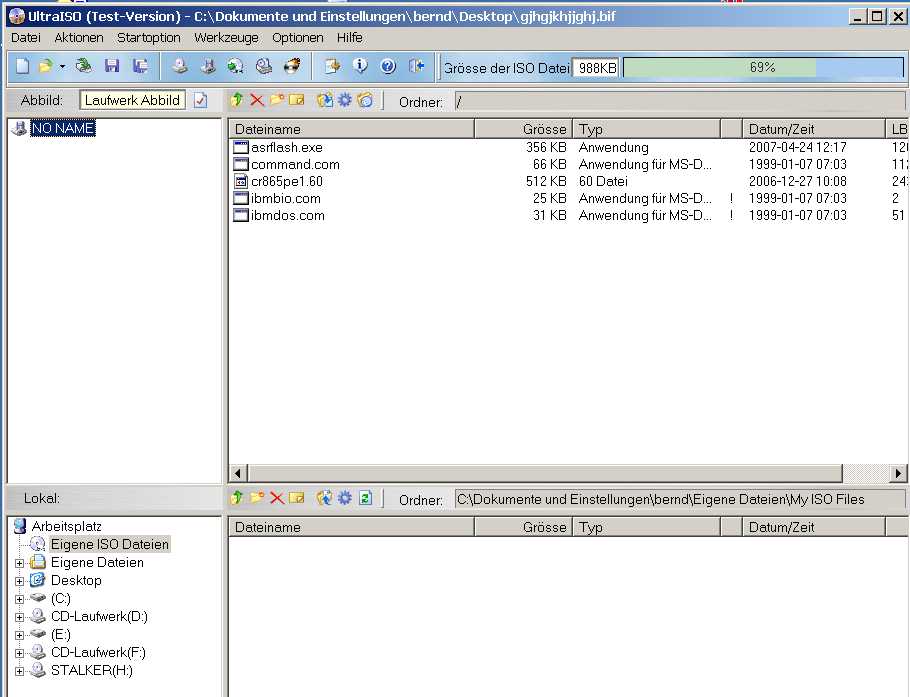Create new folder in image toolbar
The height and width of the screenshot is (697, 910).
coord(277,100)
